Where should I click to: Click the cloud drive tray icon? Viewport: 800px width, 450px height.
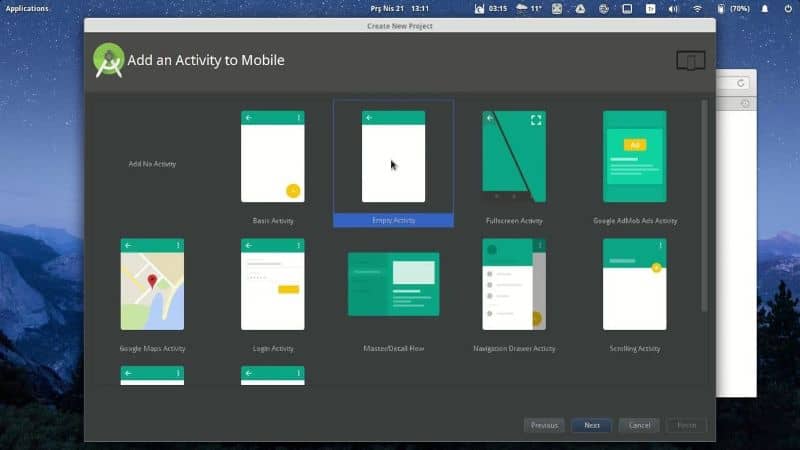[x=580, y=9]
